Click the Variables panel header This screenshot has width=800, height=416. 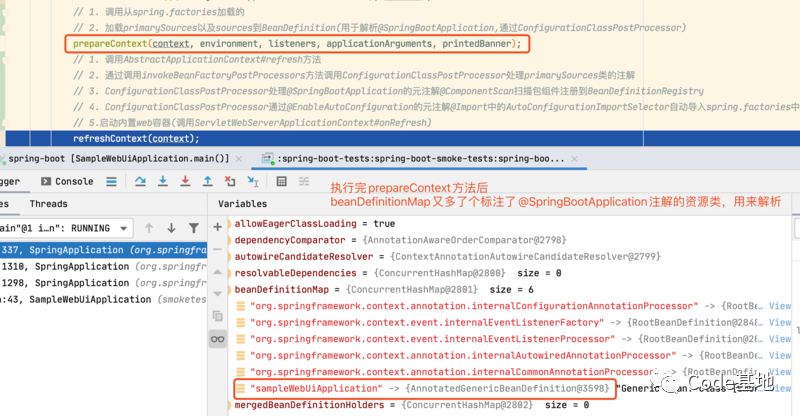tap(242, 204)
